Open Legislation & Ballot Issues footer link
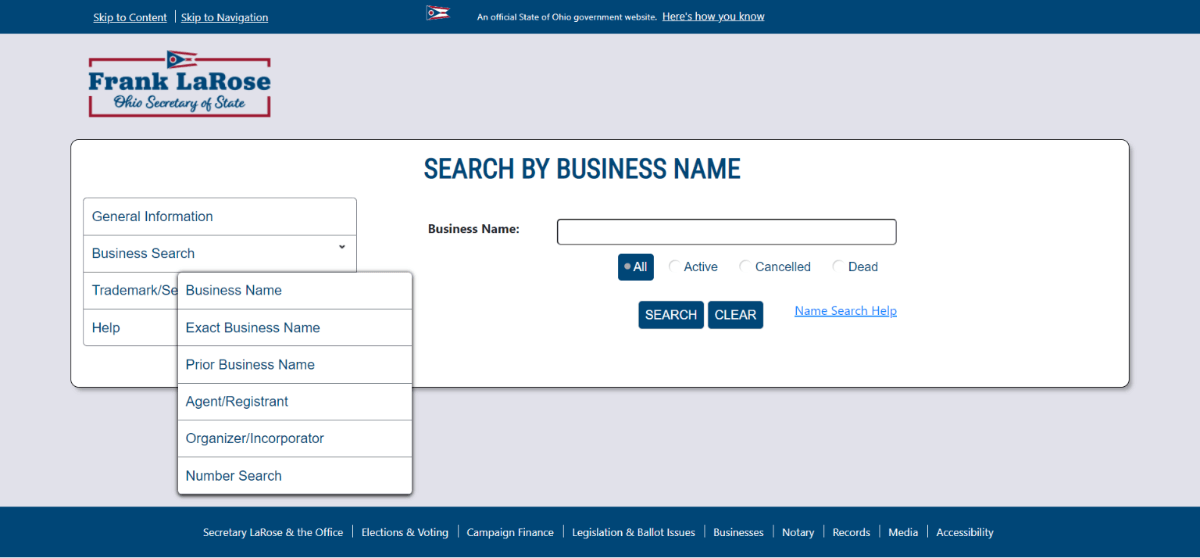This screenshot has width=1200, height=558. coord(633,532)
